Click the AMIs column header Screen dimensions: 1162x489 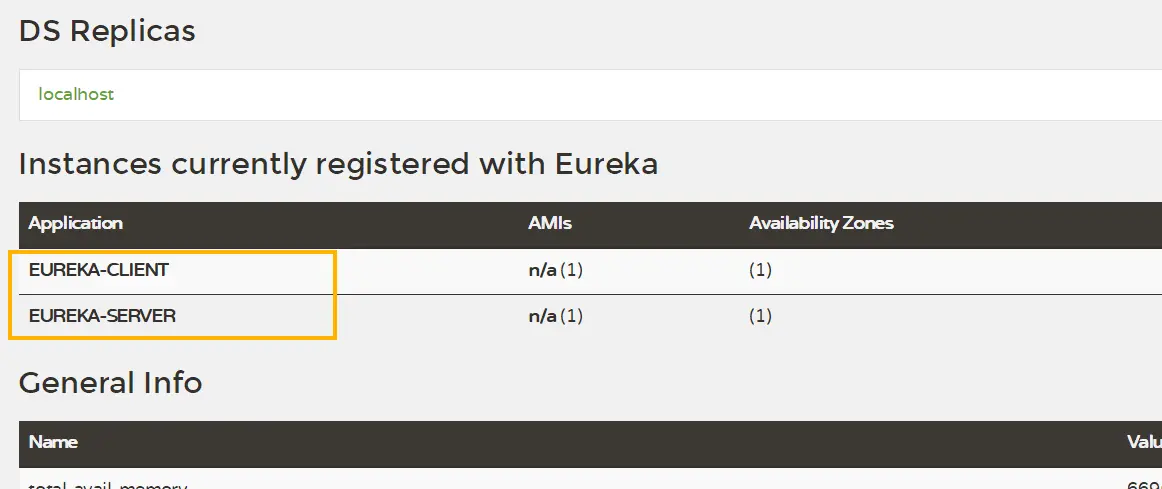pos(550,224)
